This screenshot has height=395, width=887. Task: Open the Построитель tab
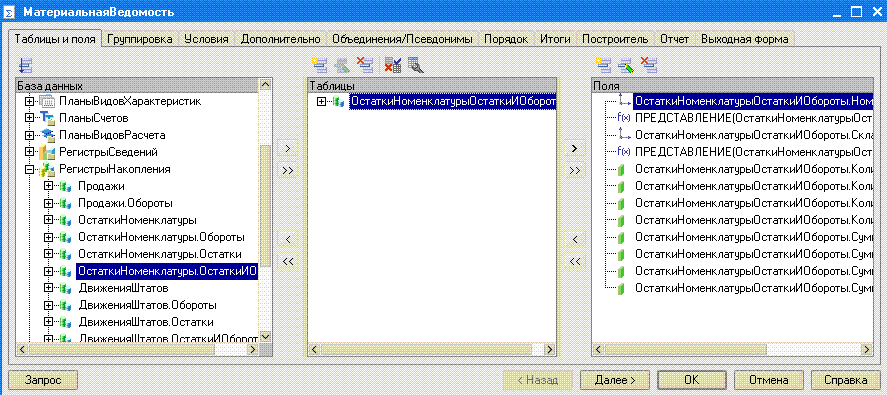pyautogui.click(x=615, y=39)
